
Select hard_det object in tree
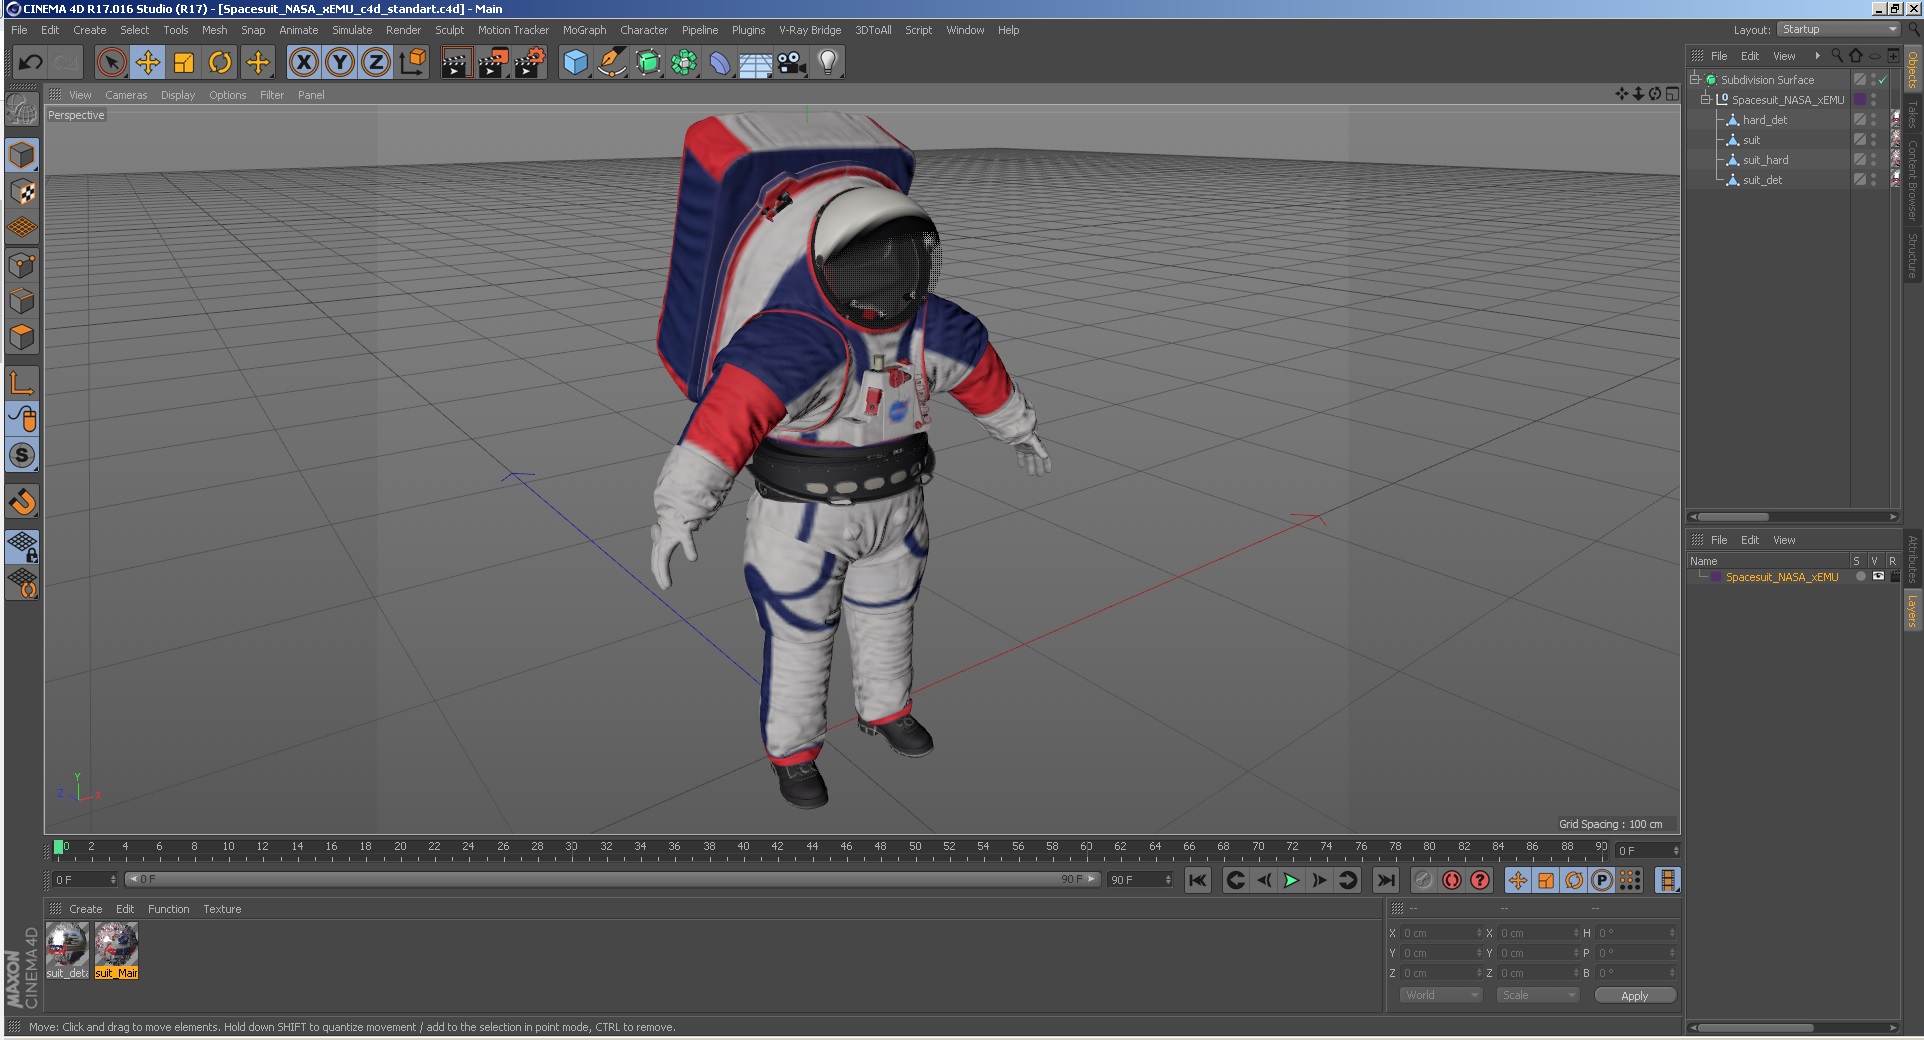1765,120
